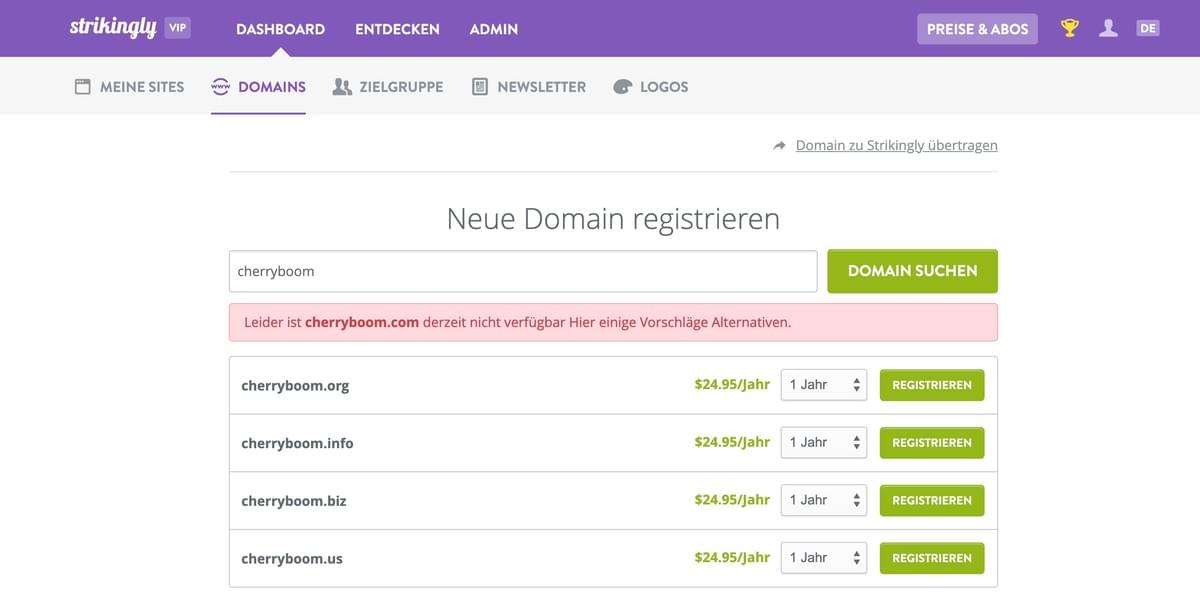Open the user profile icon

[x=1109, y=28]
